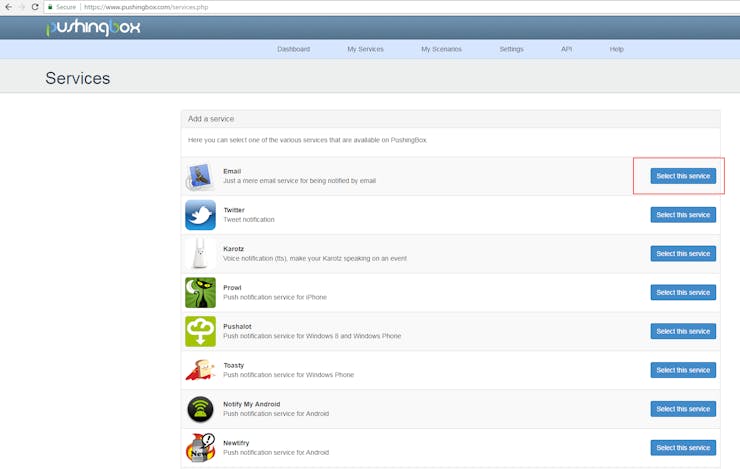This screenshot has width=740, height=469.
Task: Click the Twitter bird icon
Action: click(x=200, y=215)
